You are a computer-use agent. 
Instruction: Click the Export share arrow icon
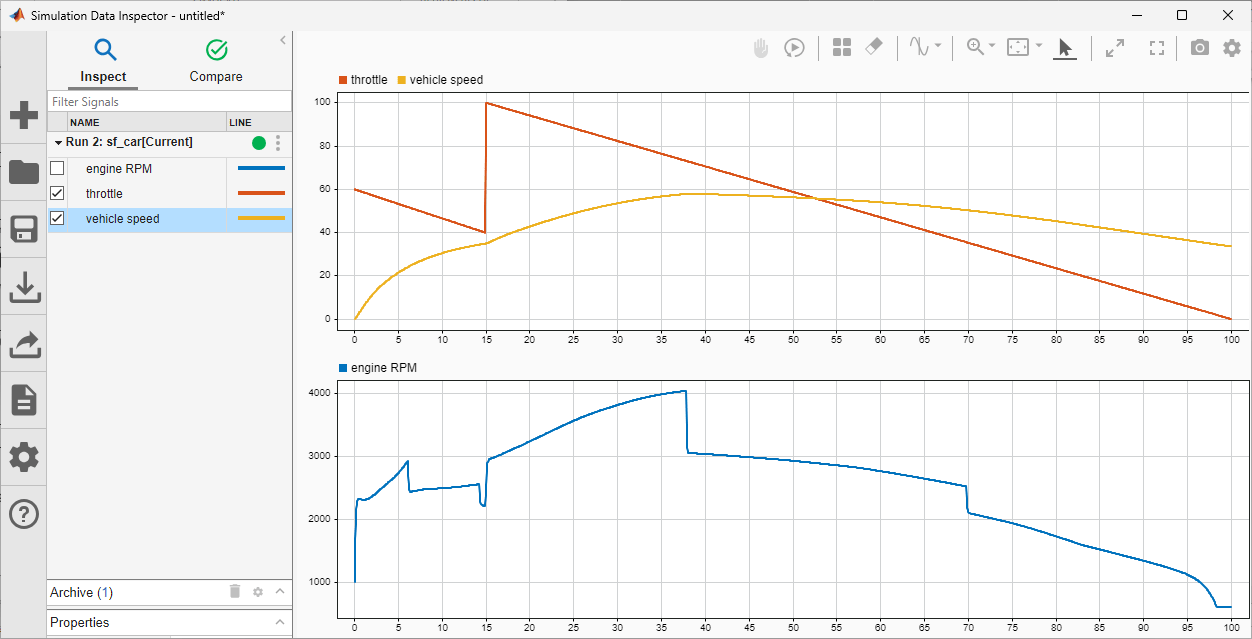point(24,344)
